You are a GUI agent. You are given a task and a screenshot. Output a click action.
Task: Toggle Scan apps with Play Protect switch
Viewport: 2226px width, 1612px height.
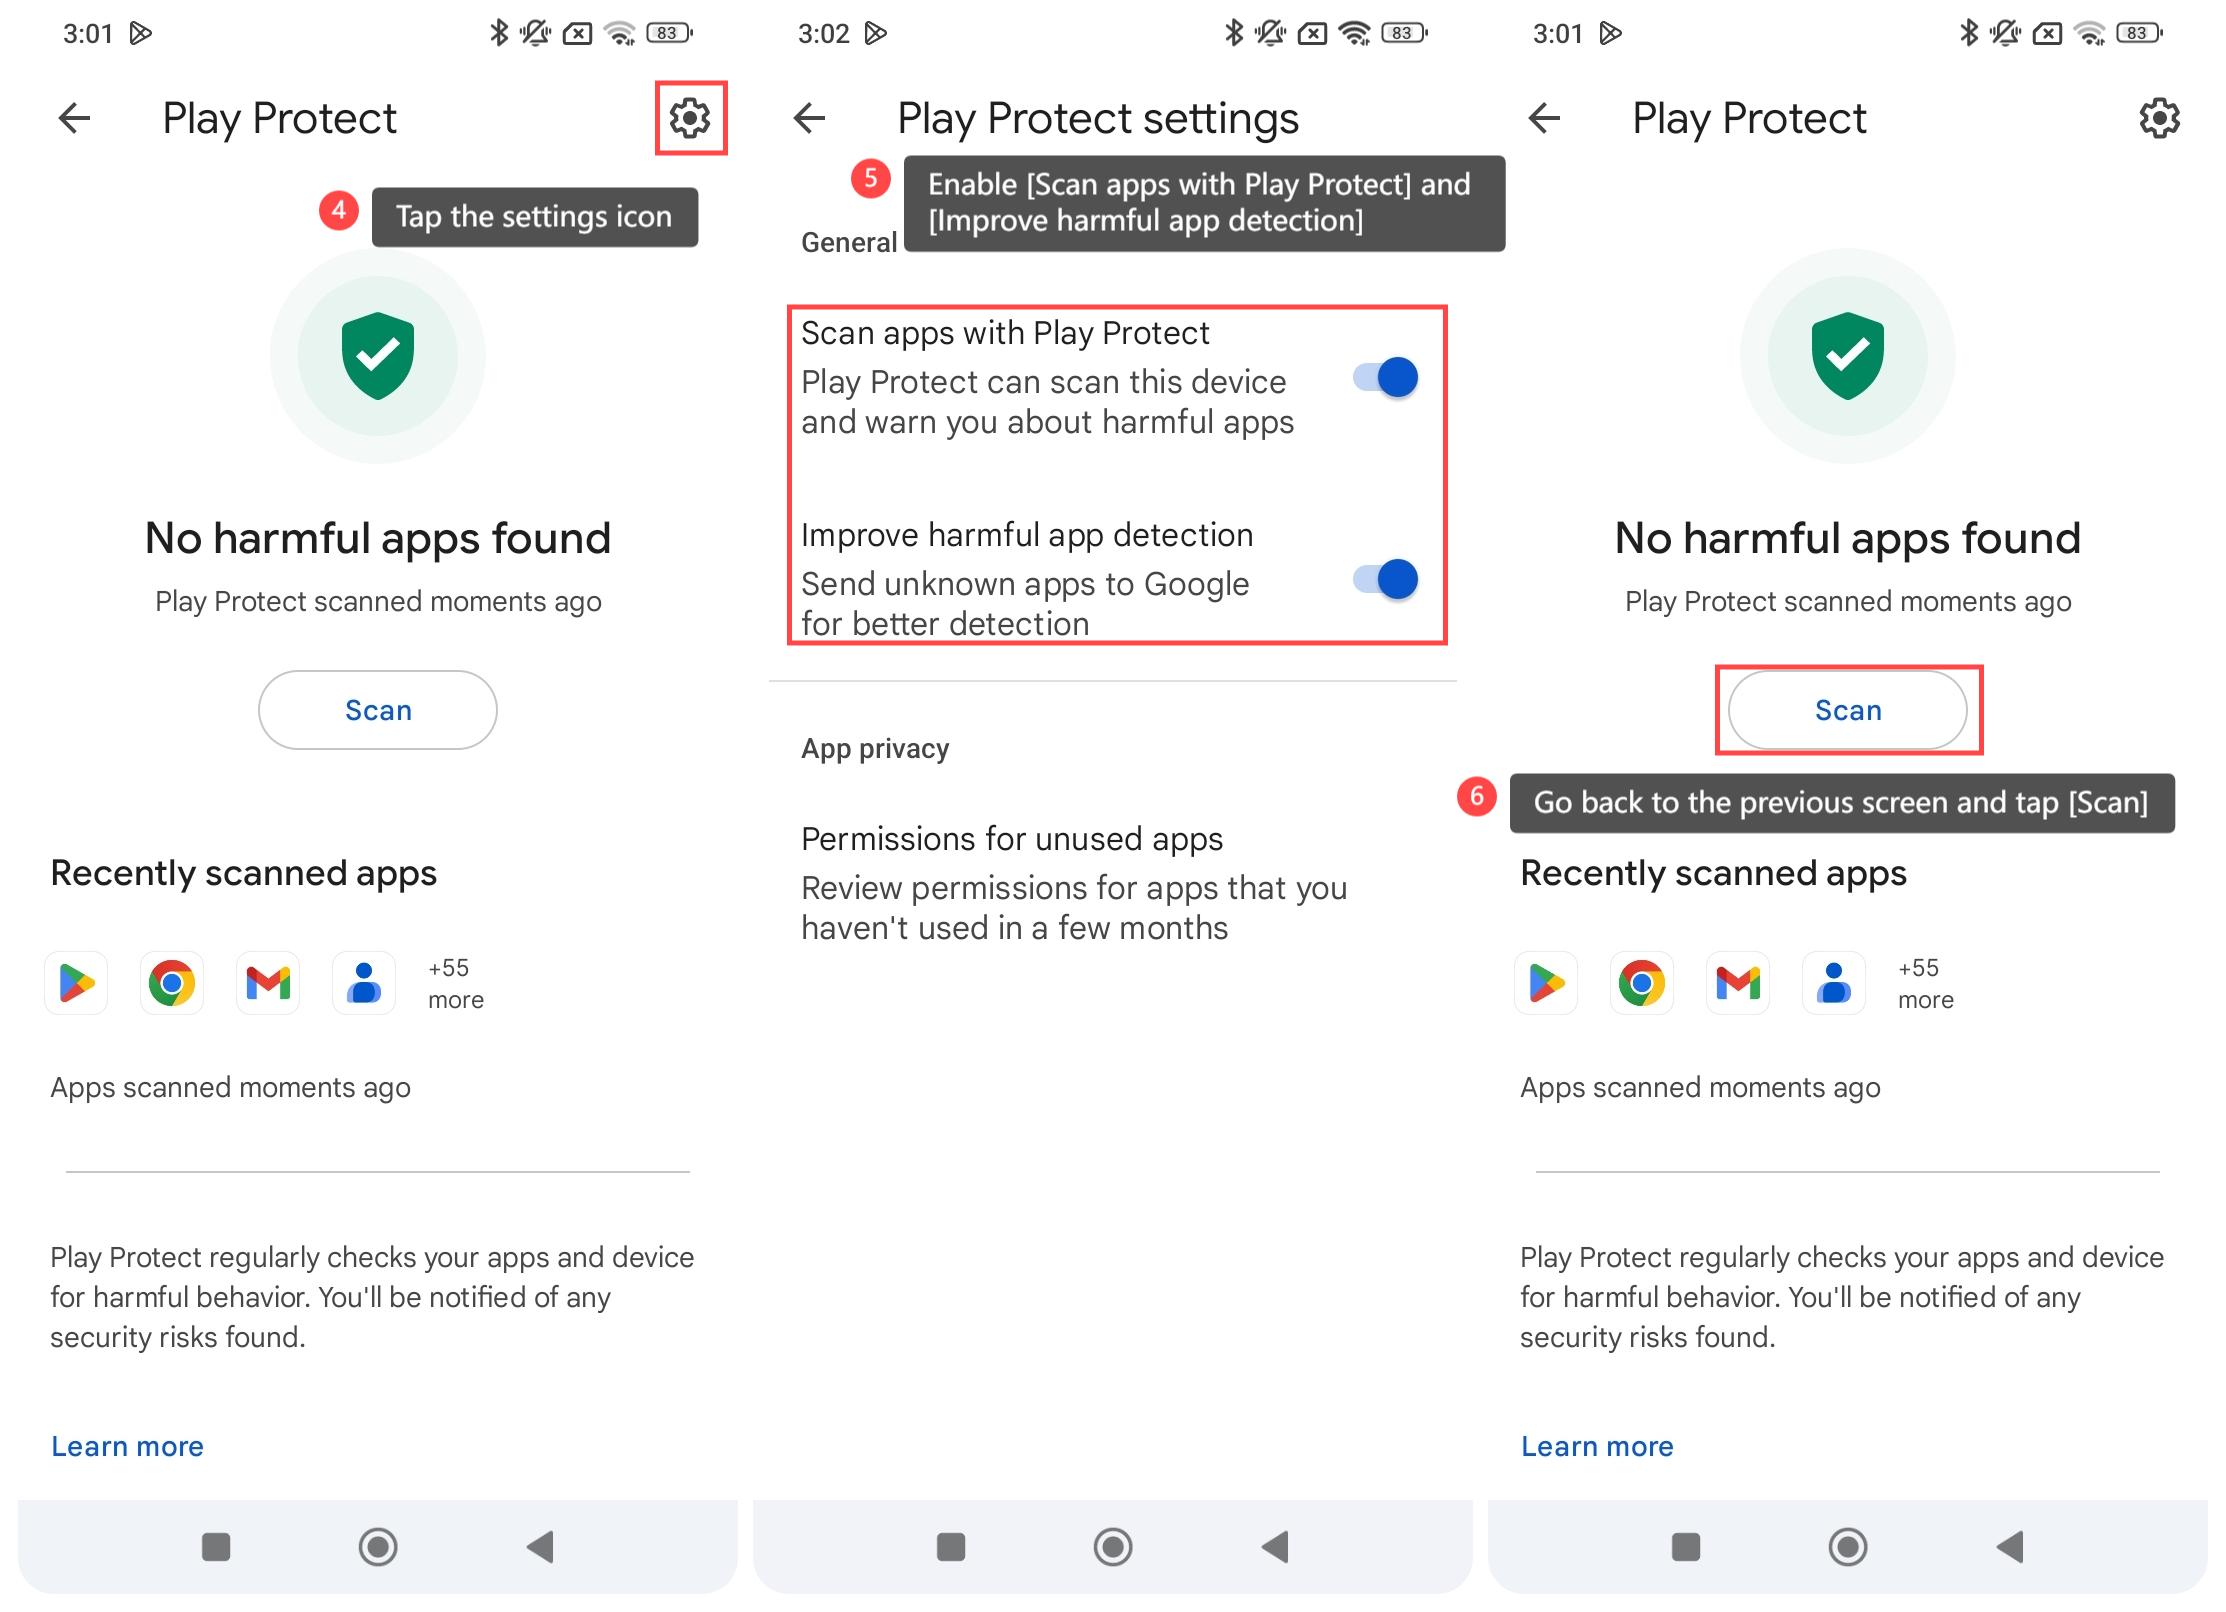(x=1386, y=378)
